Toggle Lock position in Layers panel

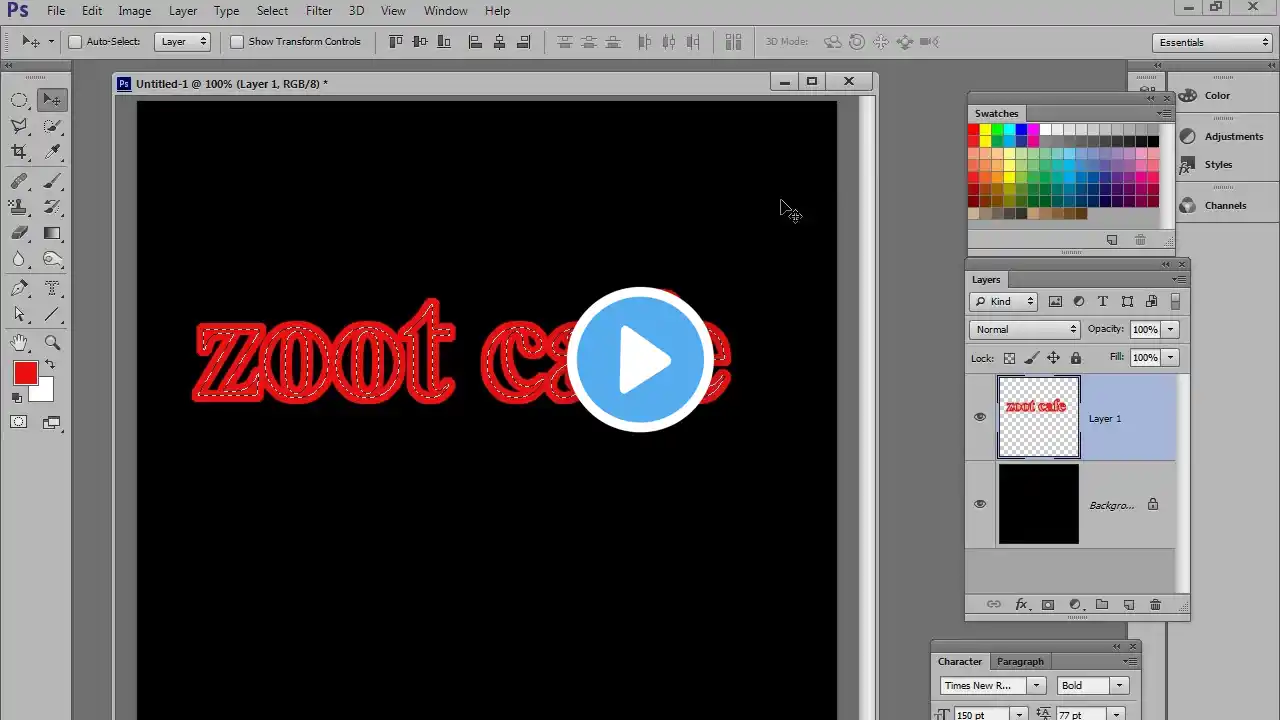1053,358
